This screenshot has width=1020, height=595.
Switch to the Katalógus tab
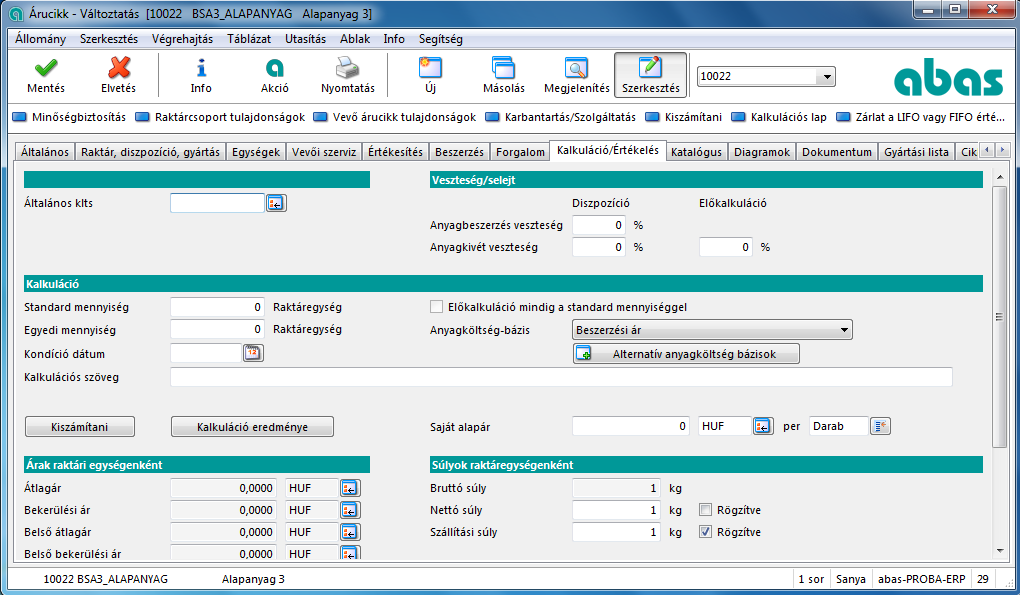click(x=696, y=152)
